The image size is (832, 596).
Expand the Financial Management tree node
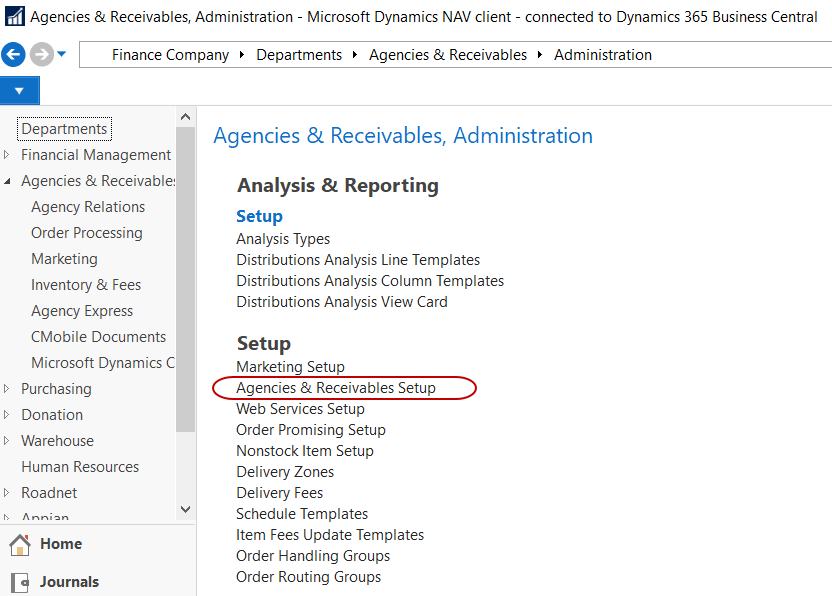tap(8, 155)
